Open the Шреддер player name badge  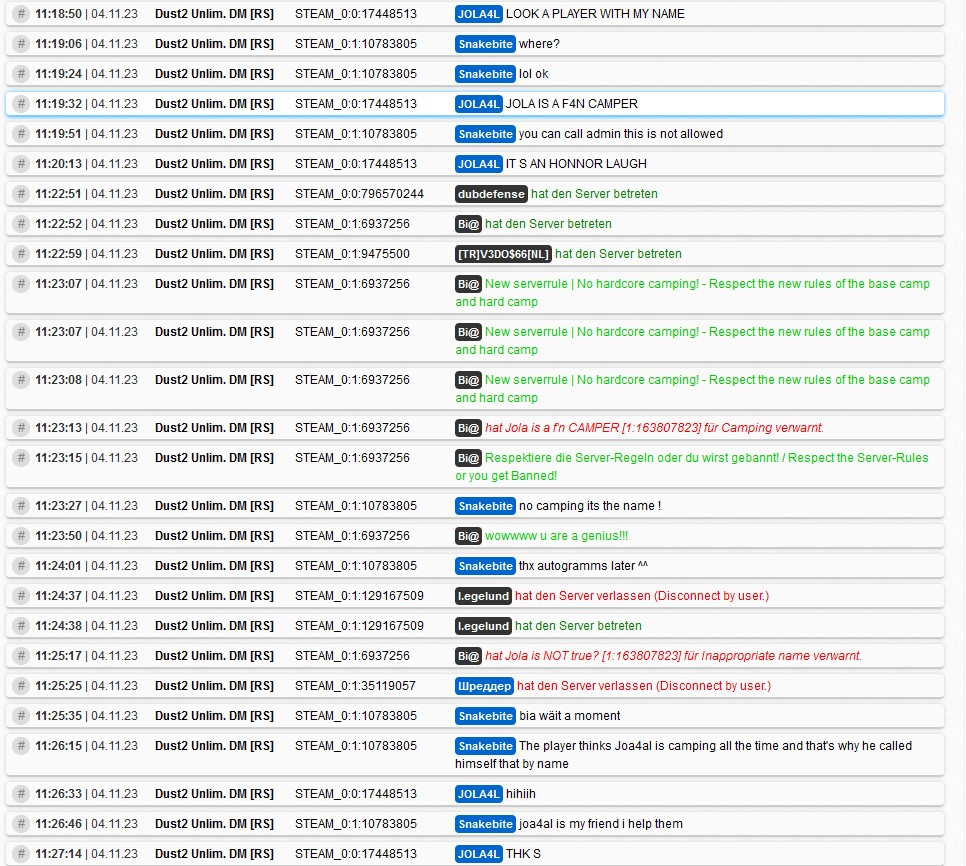[x=485, y=686]
